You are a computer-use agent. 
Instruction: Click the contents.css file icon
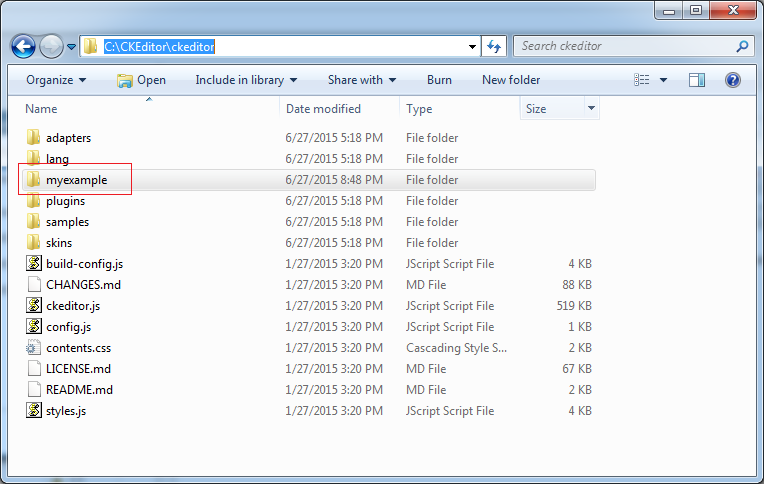coord(33,348)
